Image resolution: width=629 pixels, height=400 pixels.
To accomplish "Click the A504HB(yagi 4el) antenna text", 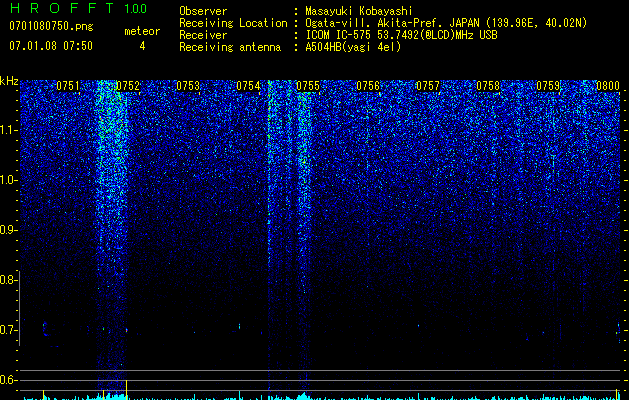I will pyautogui.click(x=353, y=47).
